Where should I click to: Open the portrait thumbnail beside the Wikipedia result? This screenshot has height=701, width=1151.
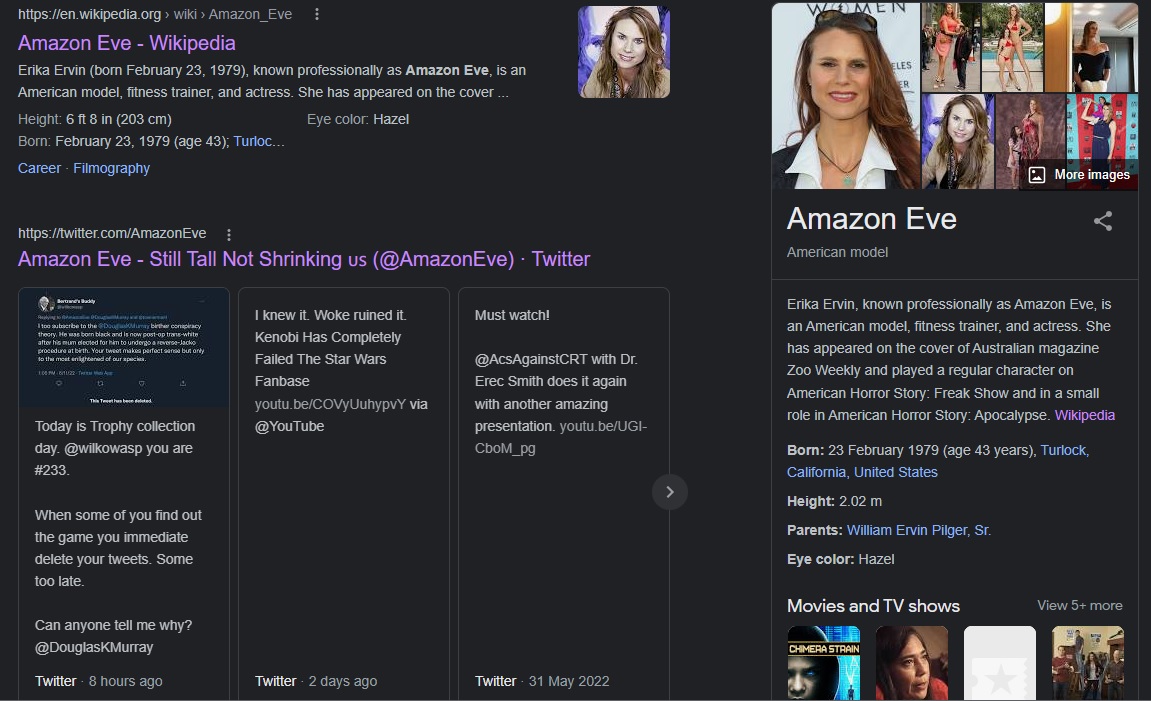point(624,52)
